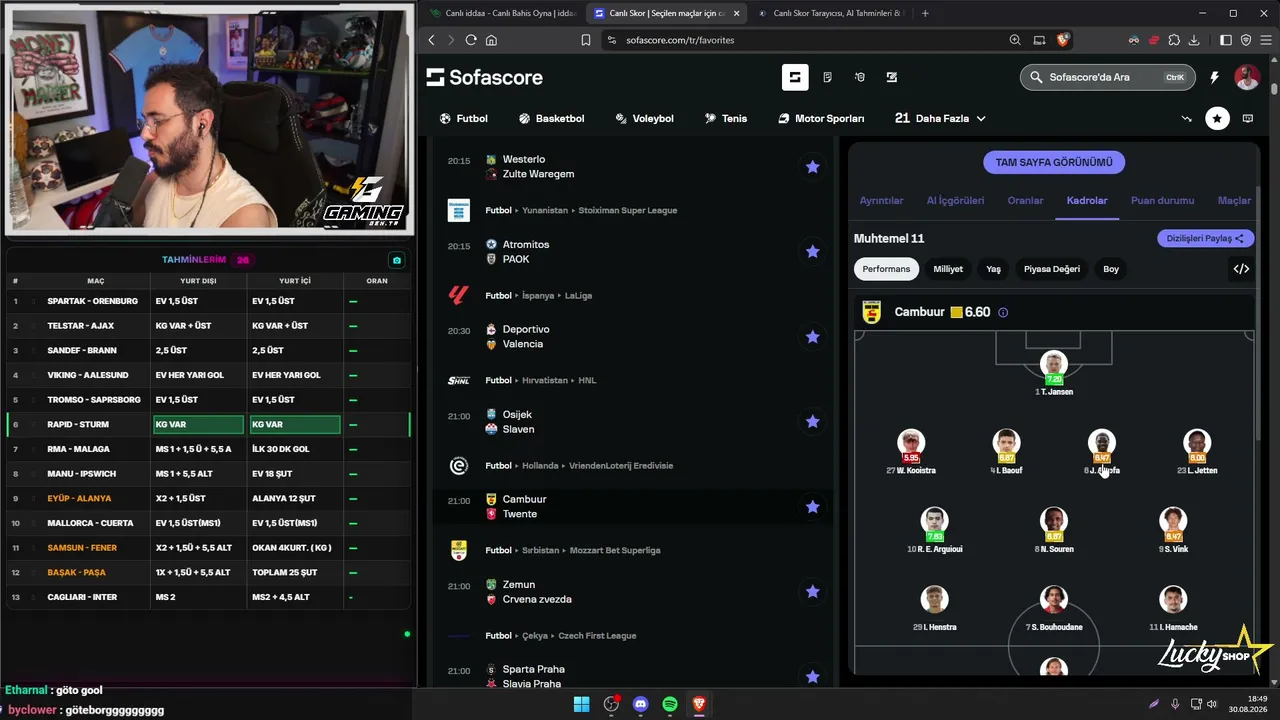Image resolution: width=1280 pixels, height=720 pixels.
Task: Open the browser extensions puzzle icon
Action: [1173, 40]
